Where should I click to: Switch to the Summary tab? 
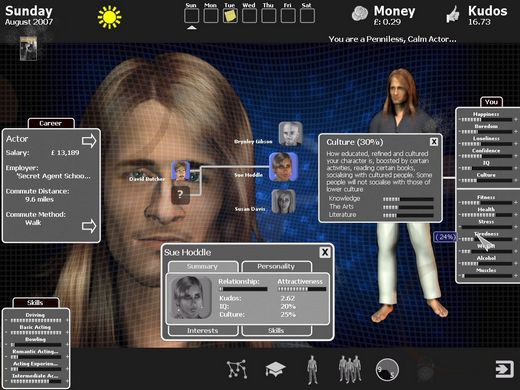coord(203,266)
